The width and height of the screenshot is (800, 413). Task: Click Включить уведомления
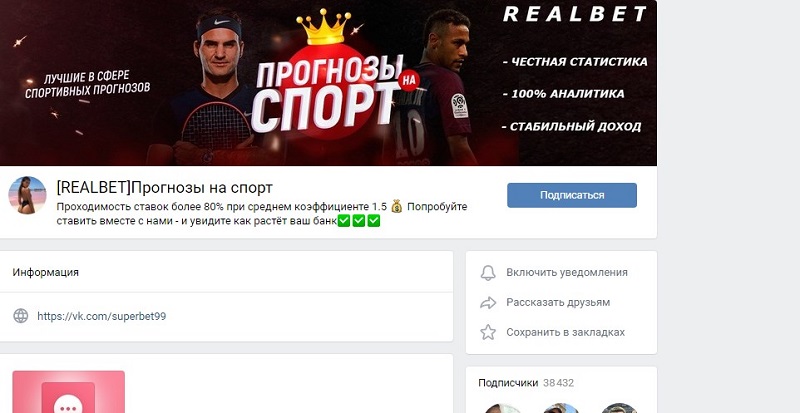tap(567, 273)
